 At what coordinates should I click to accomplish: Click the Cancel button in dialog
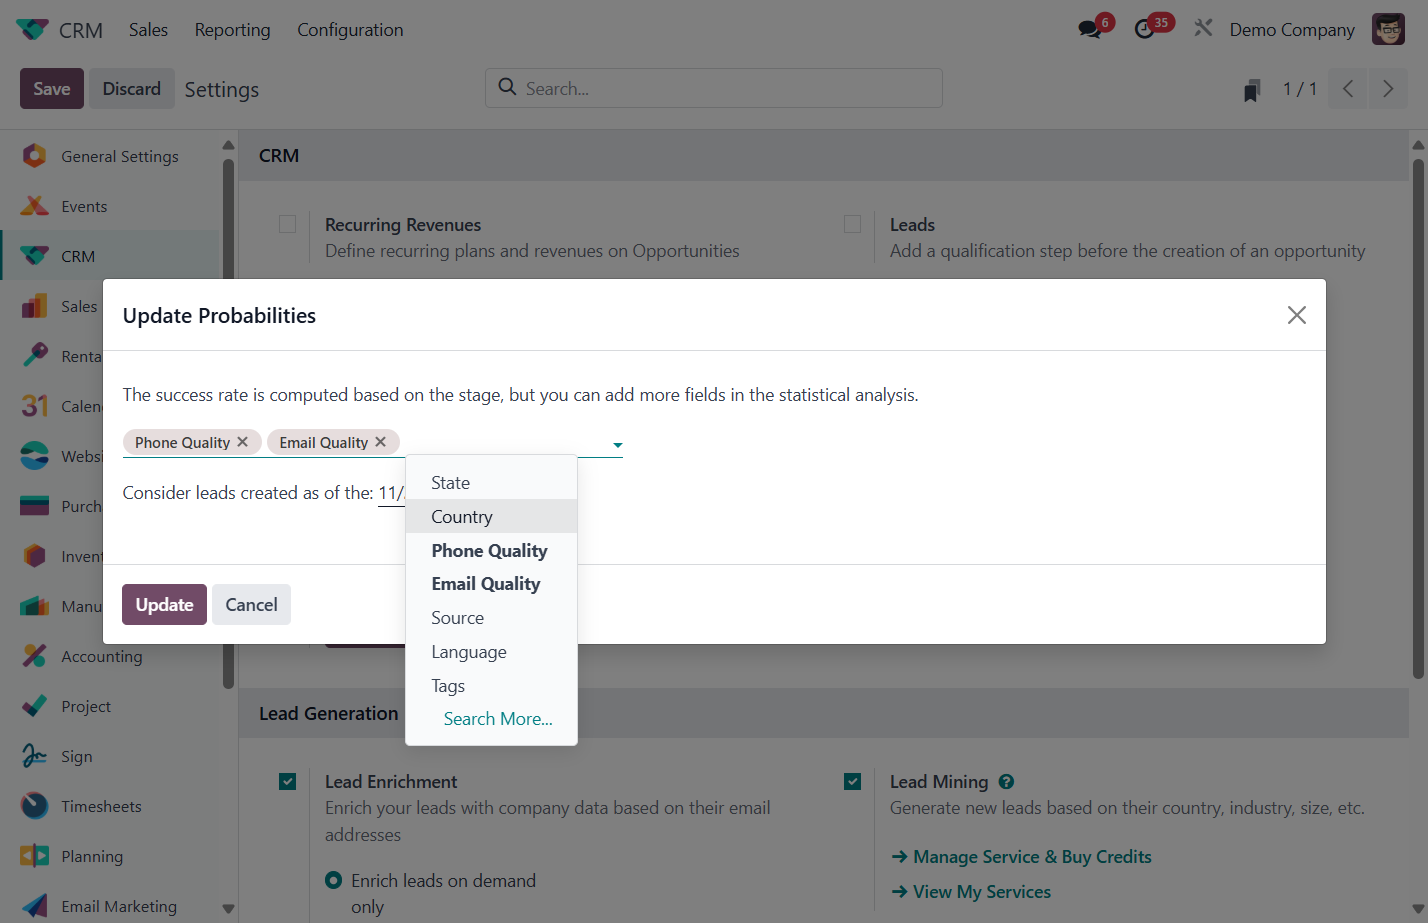(251, 605)
